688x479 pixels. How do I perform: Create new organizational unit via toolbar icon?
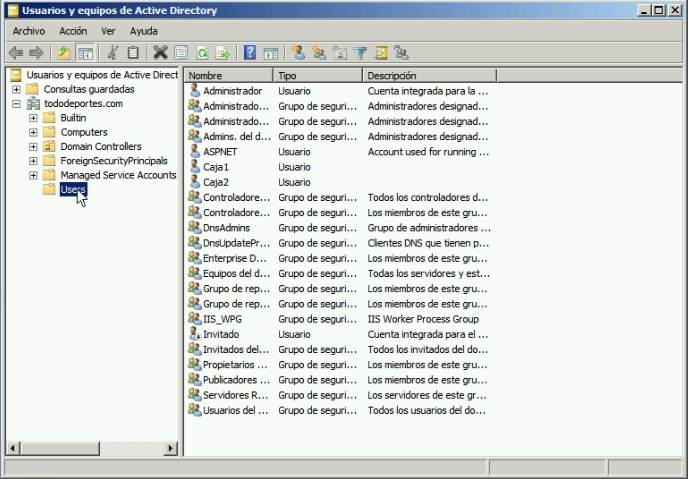point(340,53)
